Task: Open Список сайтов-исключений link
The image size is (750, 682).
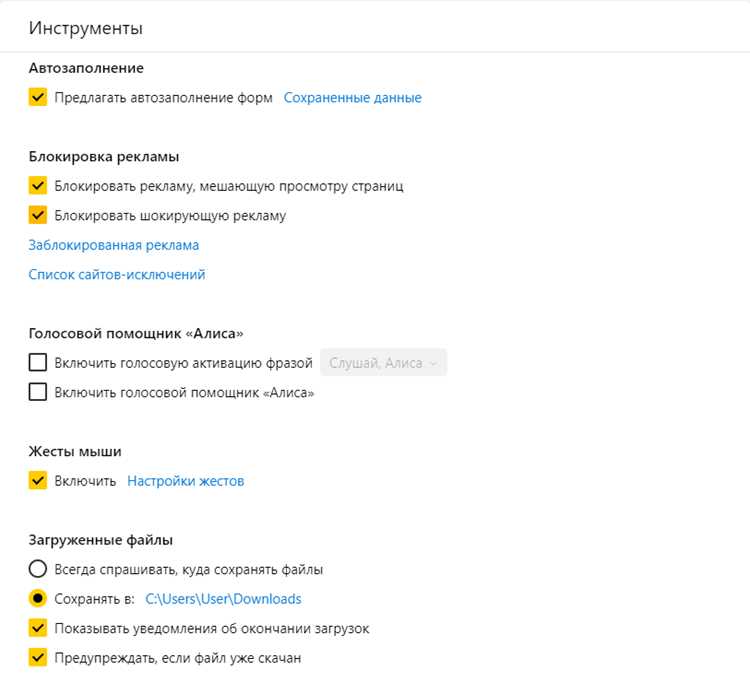Action: coord(117,275)
